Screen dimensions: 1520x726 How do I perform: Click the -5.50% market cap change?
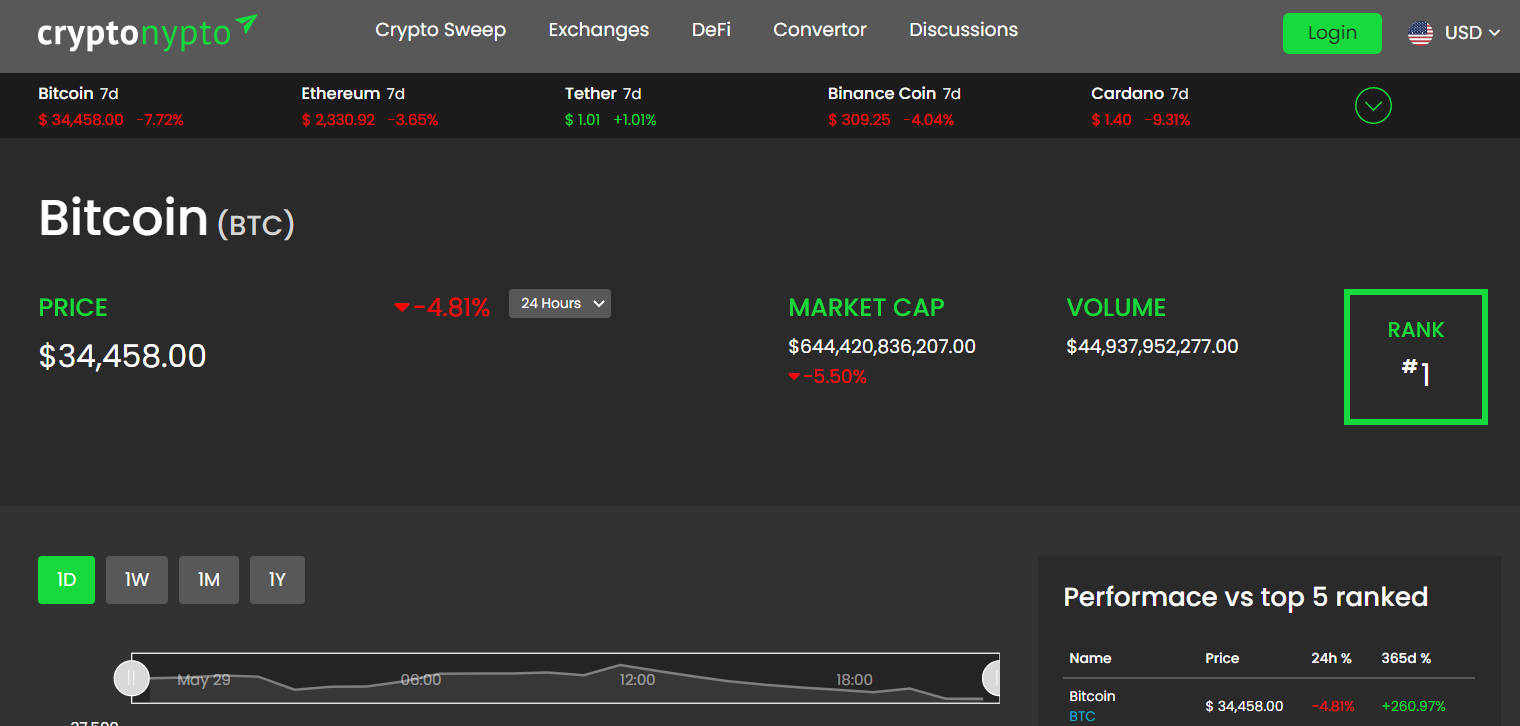click(x=827, y=377)
